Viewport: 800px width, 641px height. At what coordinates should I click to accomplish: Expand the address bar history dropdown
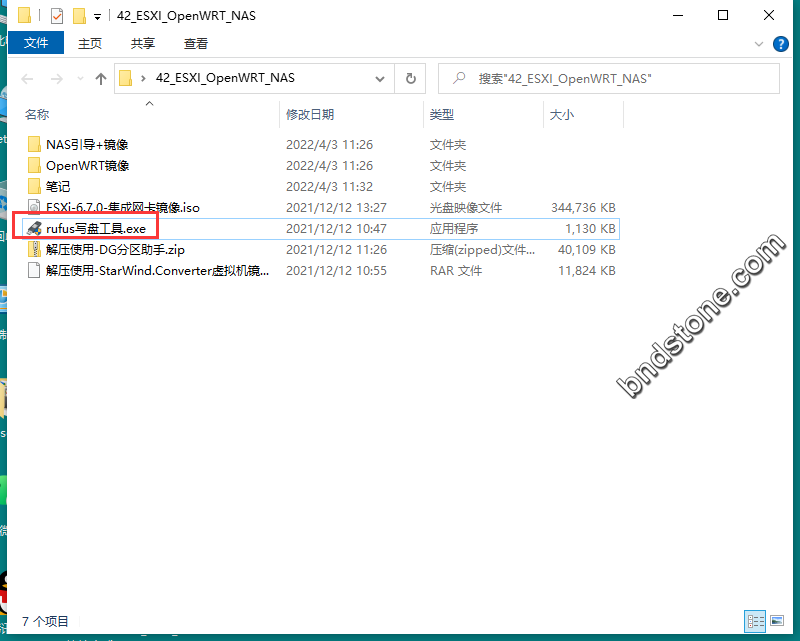tap(380, 79)
